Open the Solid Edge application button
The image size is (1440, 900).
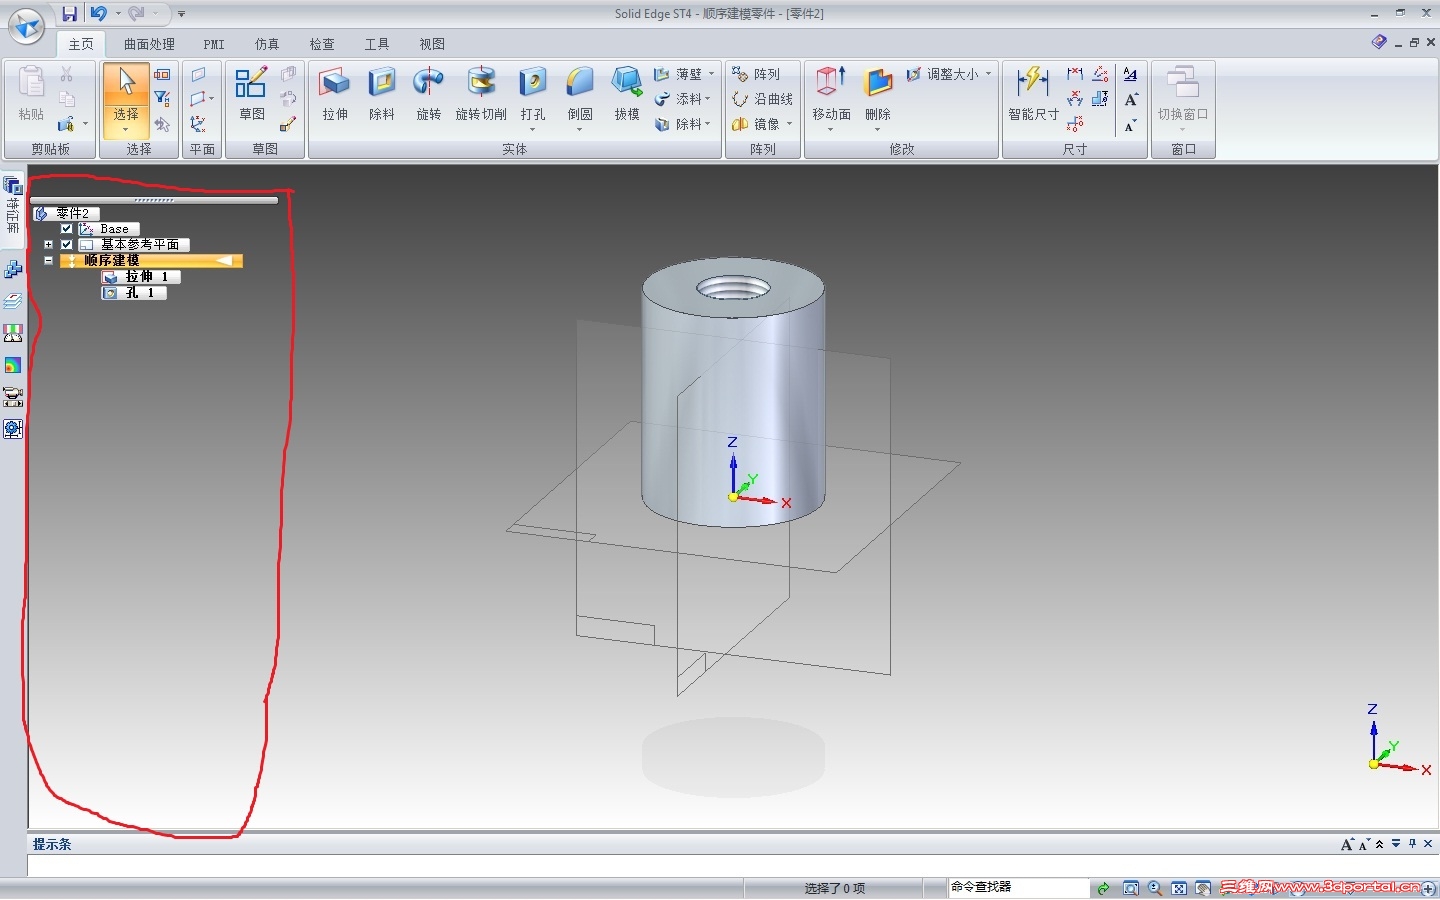tap(26, 26)
